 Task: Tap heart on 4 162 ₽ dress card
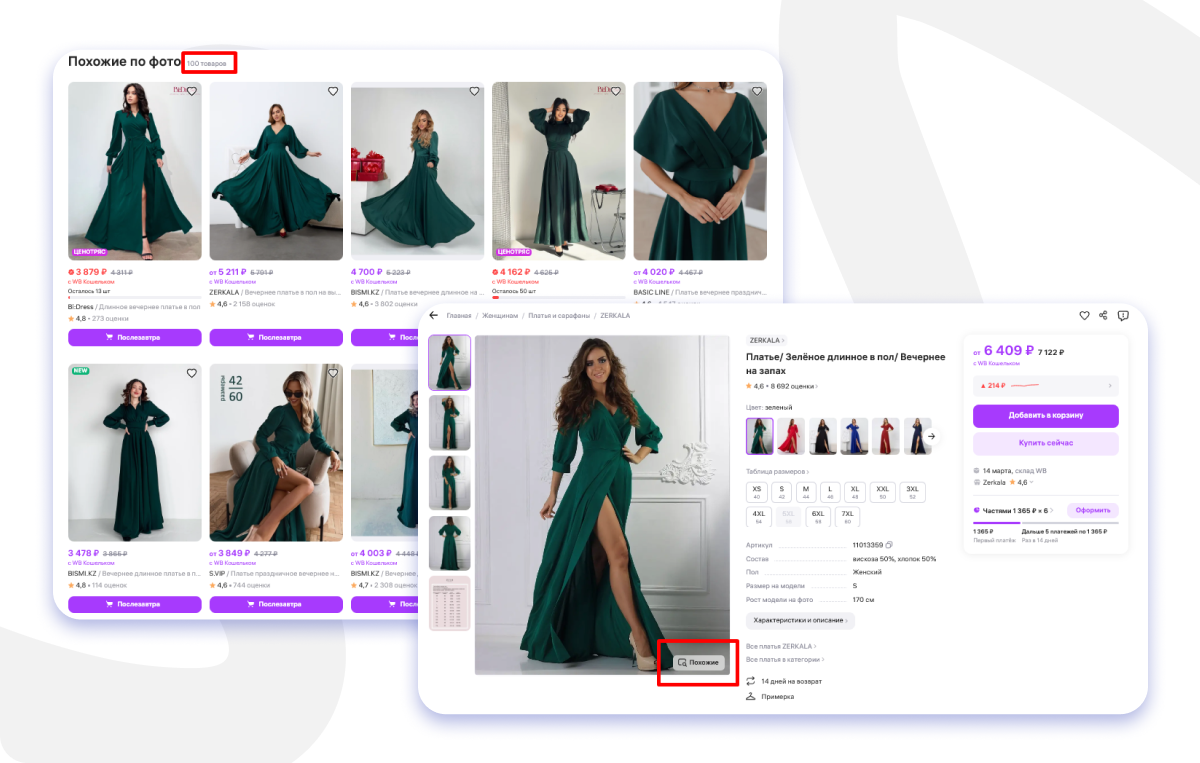tap(615, 91)
